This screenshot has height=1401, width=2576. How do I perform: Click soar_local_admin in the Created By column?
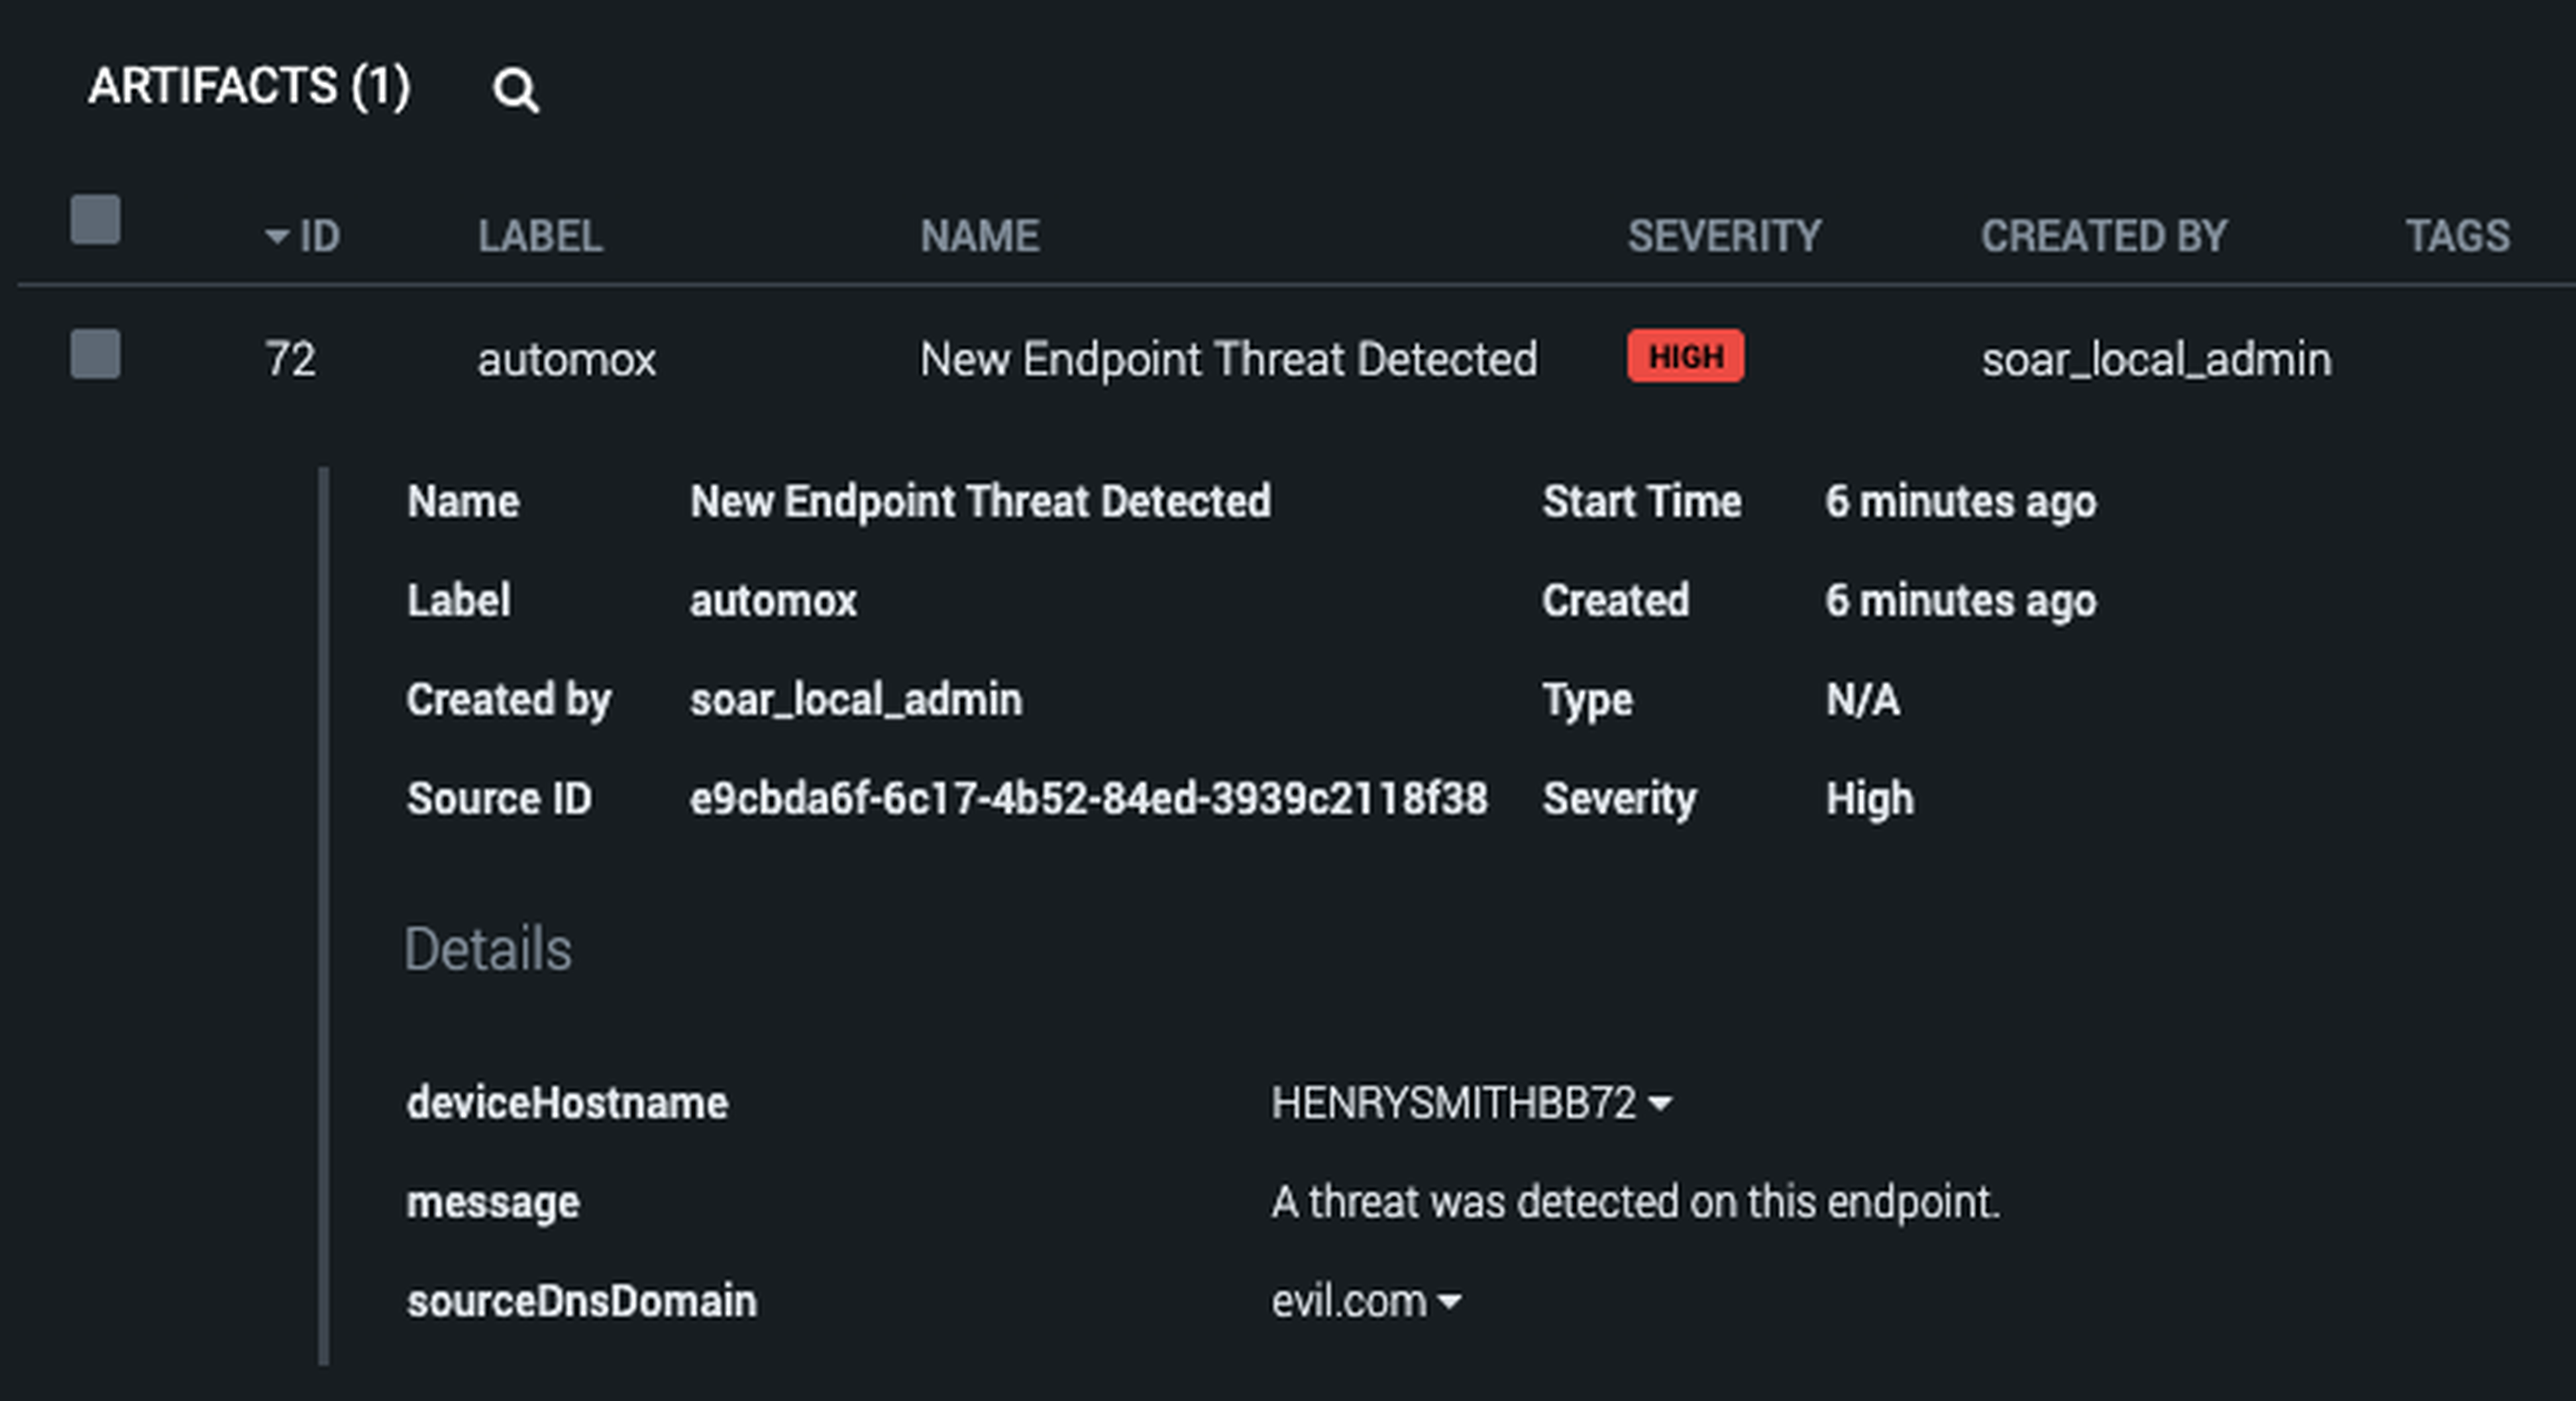(x=2156, y=359)
